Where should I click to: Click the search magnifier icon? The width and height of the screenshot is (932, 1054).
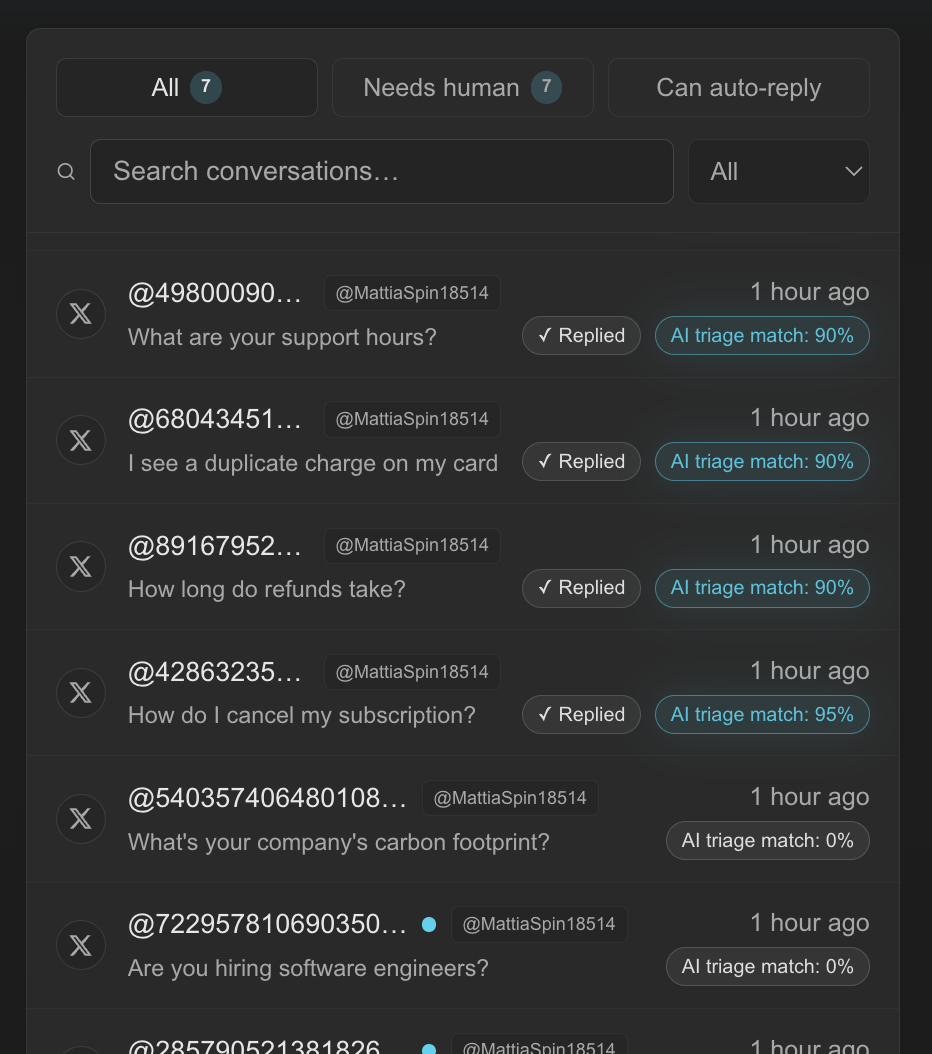pyautogui.click(x=66, y=172)
